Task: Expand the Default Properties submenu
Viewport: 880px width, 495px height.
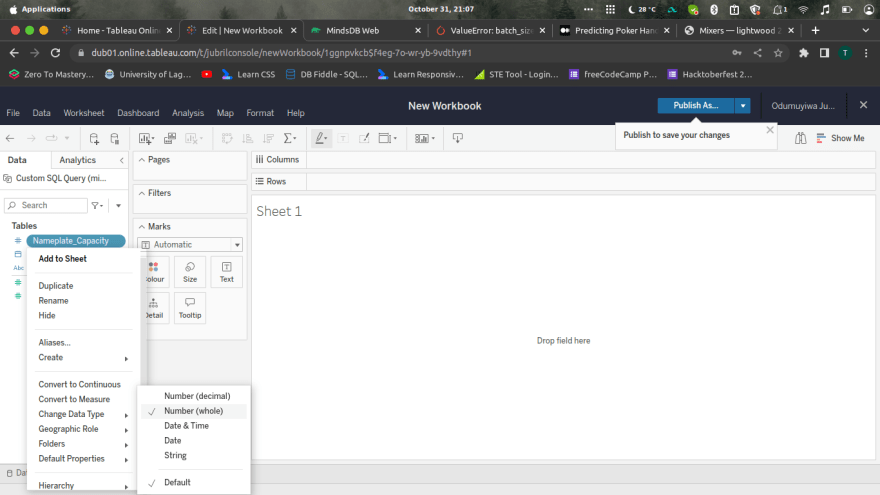Action: [83, 459]
